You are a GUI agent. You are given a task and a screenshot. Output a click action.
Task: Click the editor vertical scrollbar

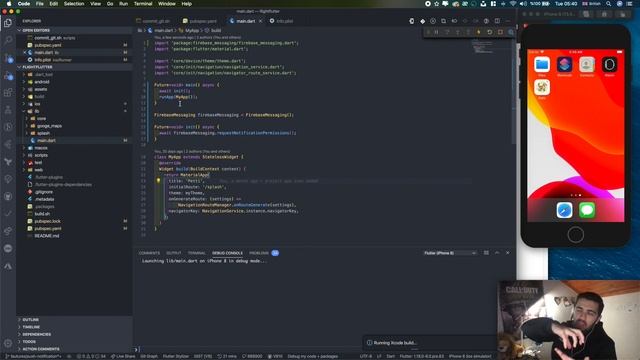pyautogui.click(x=513, y=92)
